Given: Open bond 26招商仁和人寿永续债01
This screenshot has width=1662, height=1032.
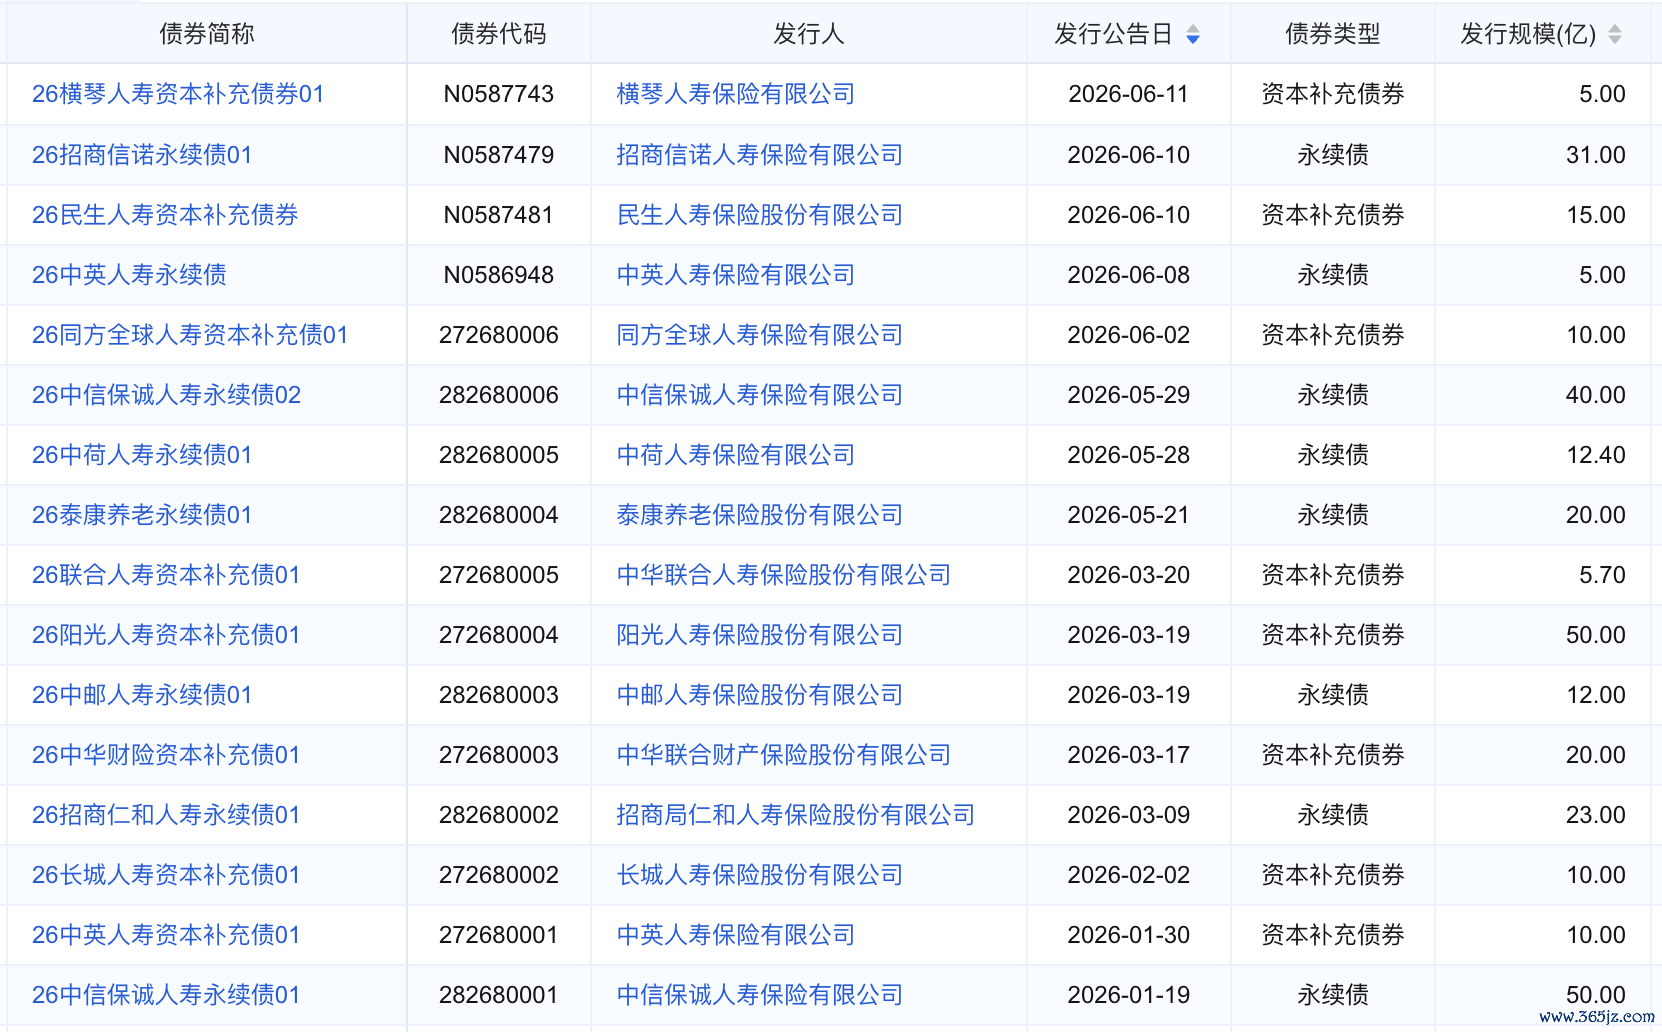Looking at the screenshot, I should [x=166, y=815].
